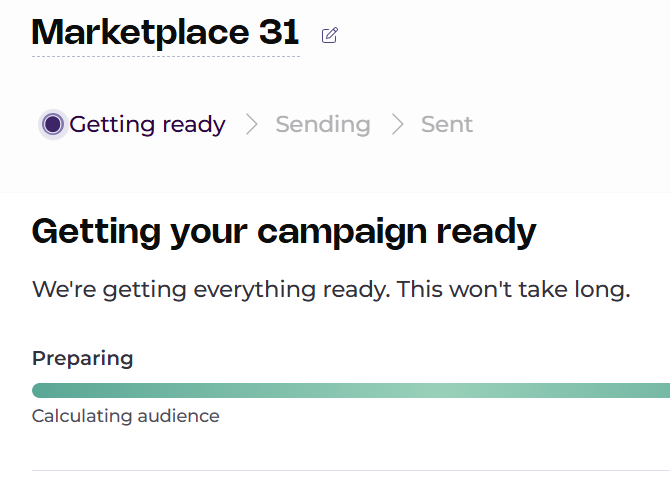Viewport: 670px width, 482px height.
Task: Select the Getting your campaign ready heading
Action: [x=284, y=232]
